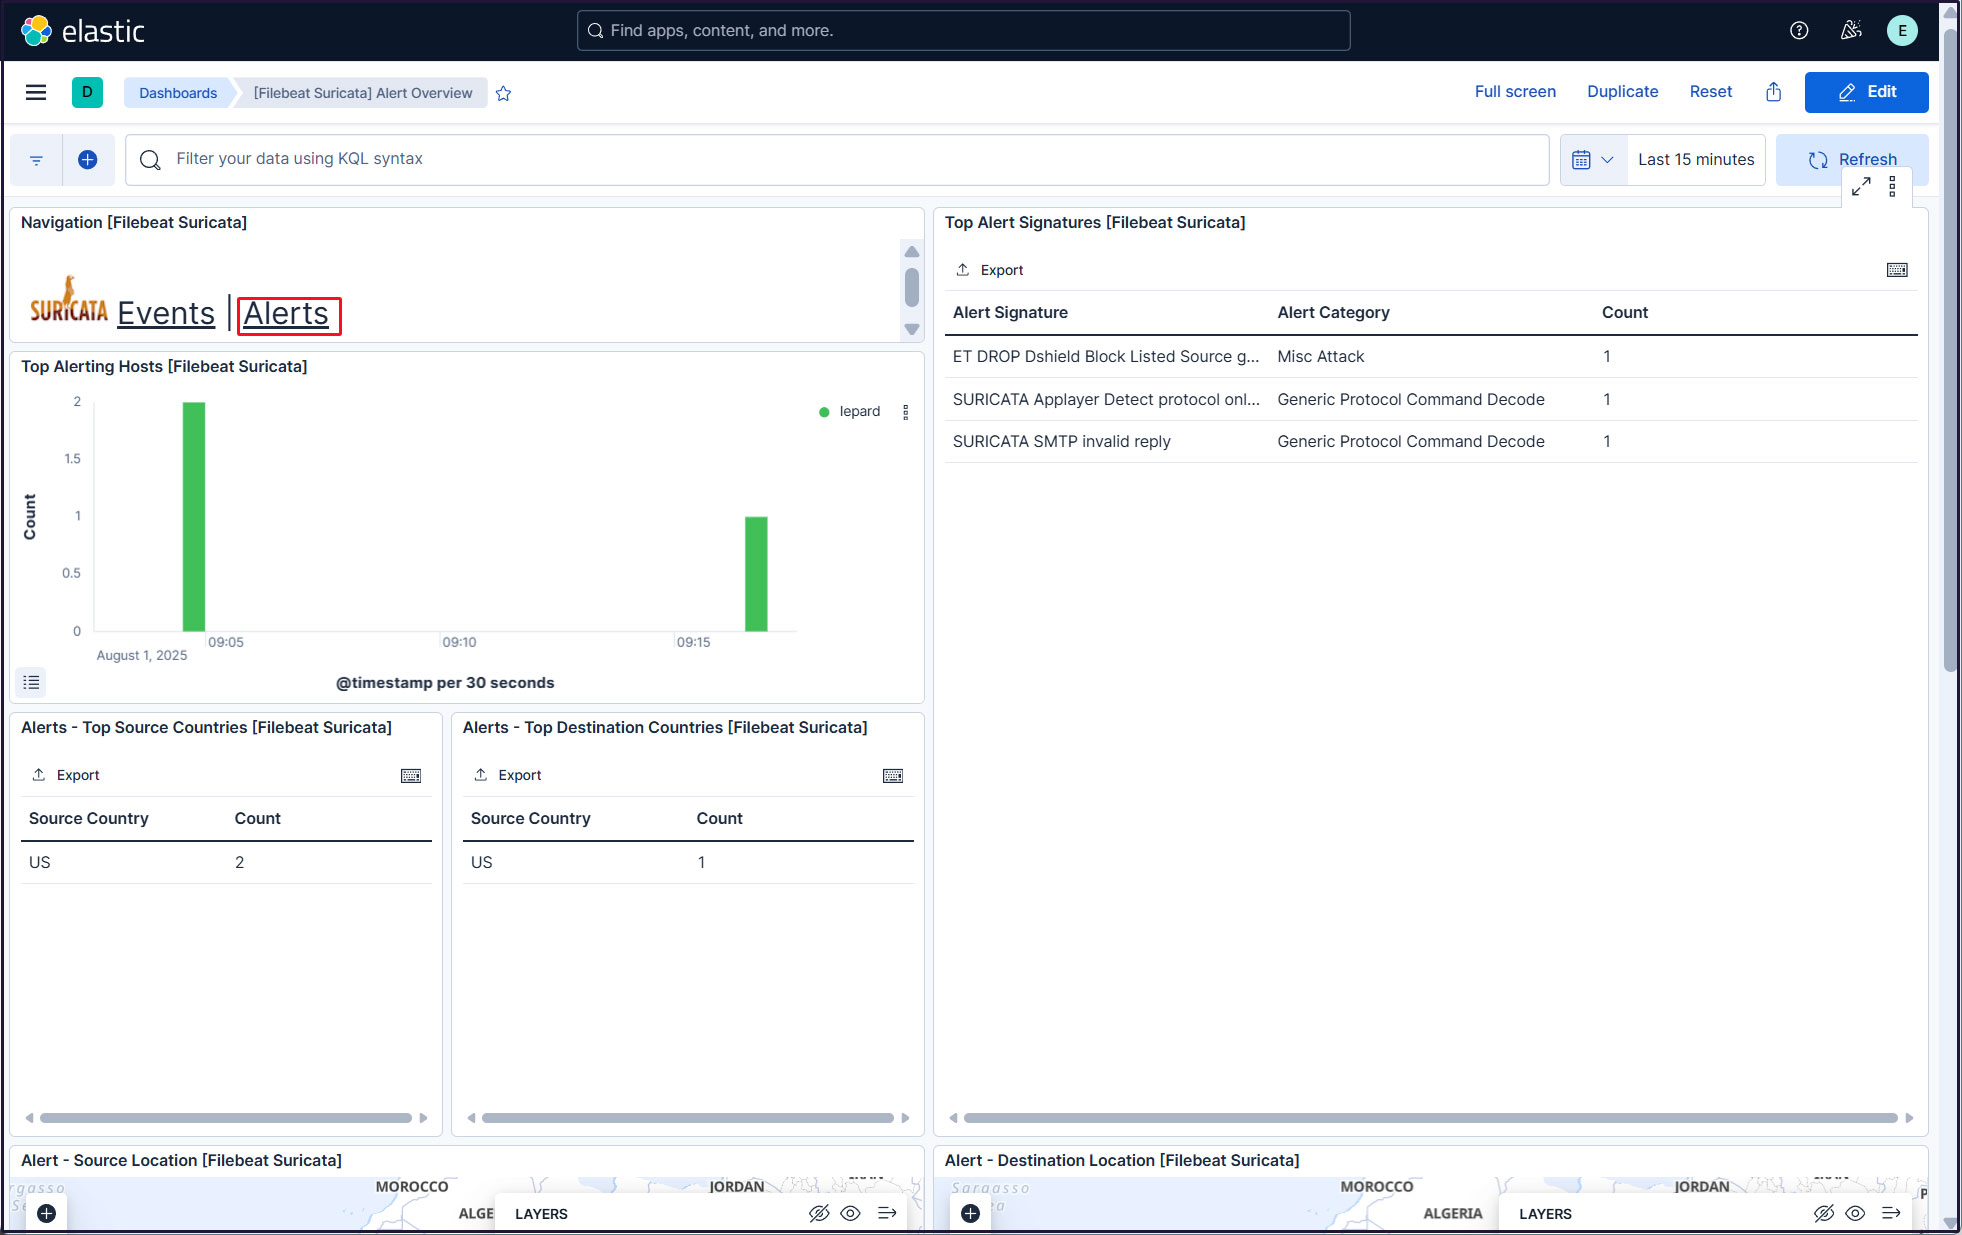Show all layers on Source Location map

click(x=851, y=1213)
